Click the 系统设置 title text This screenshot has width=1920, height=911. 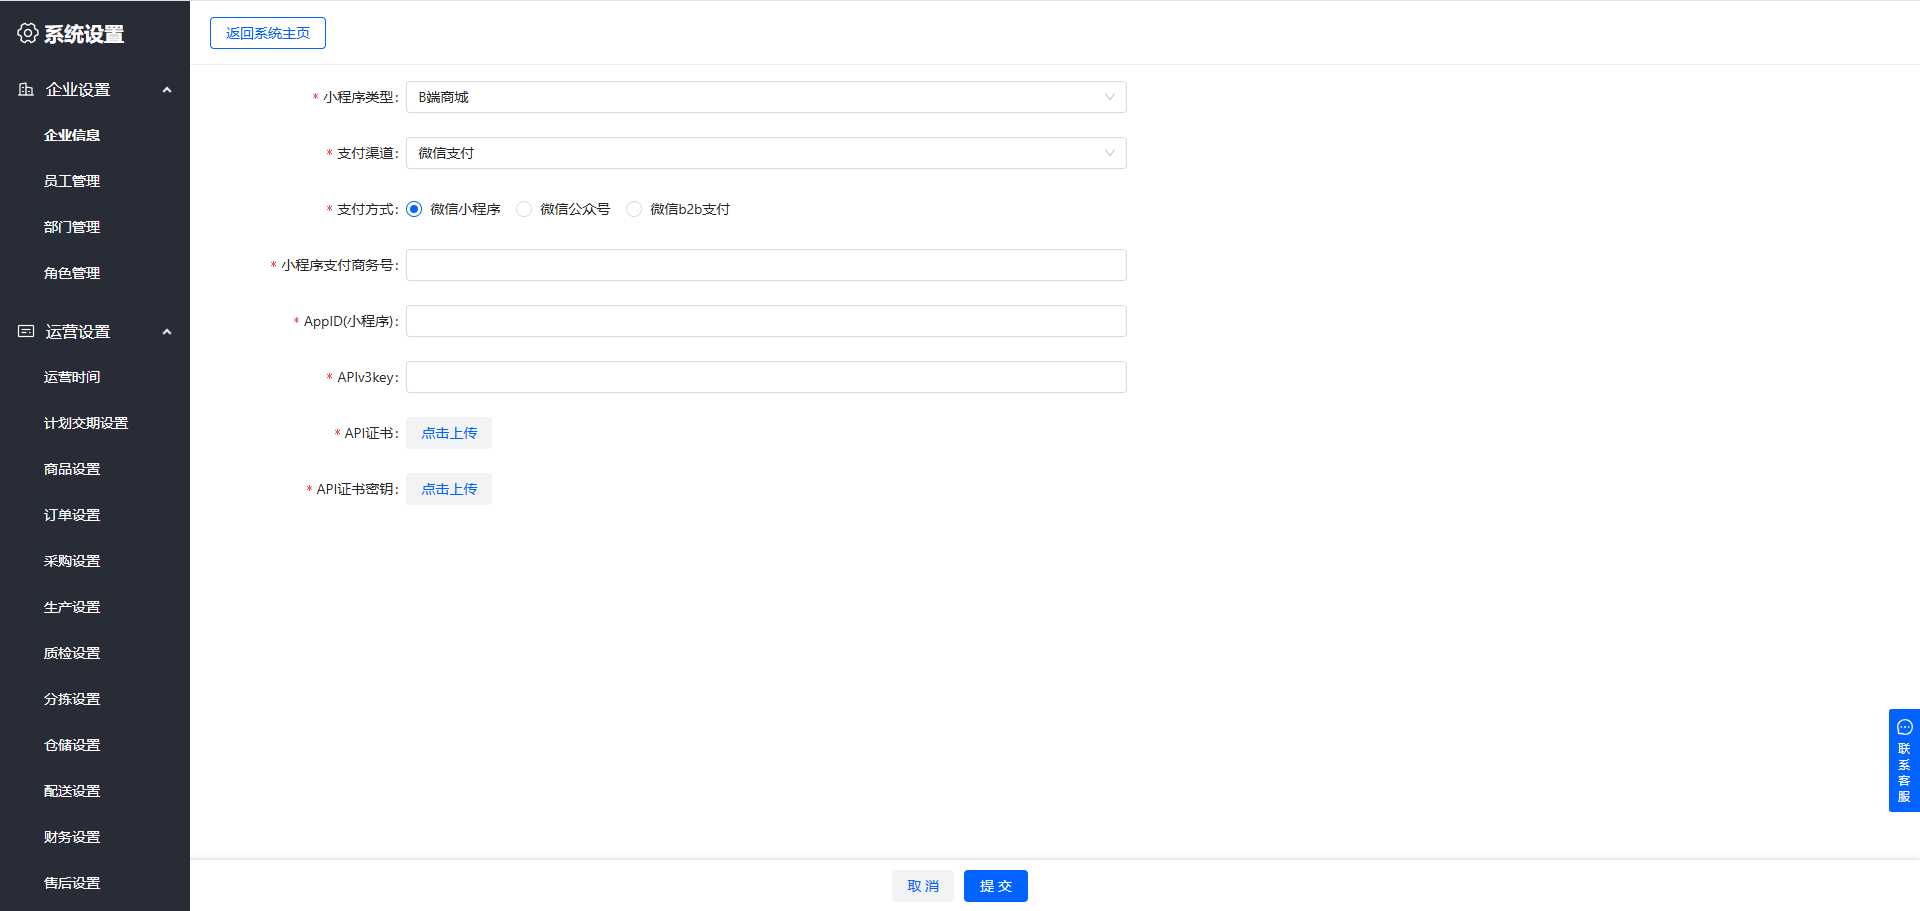[x=84, y=34]
